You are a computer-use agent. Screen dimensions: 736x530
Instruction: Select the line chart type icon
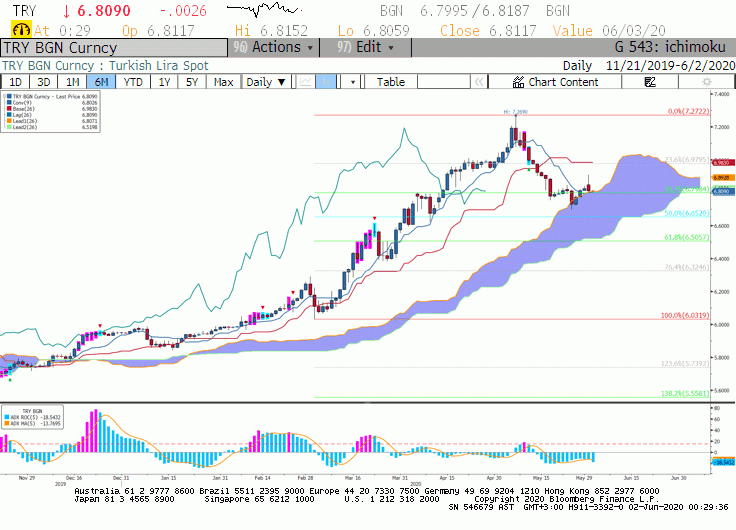click(305, 82)
